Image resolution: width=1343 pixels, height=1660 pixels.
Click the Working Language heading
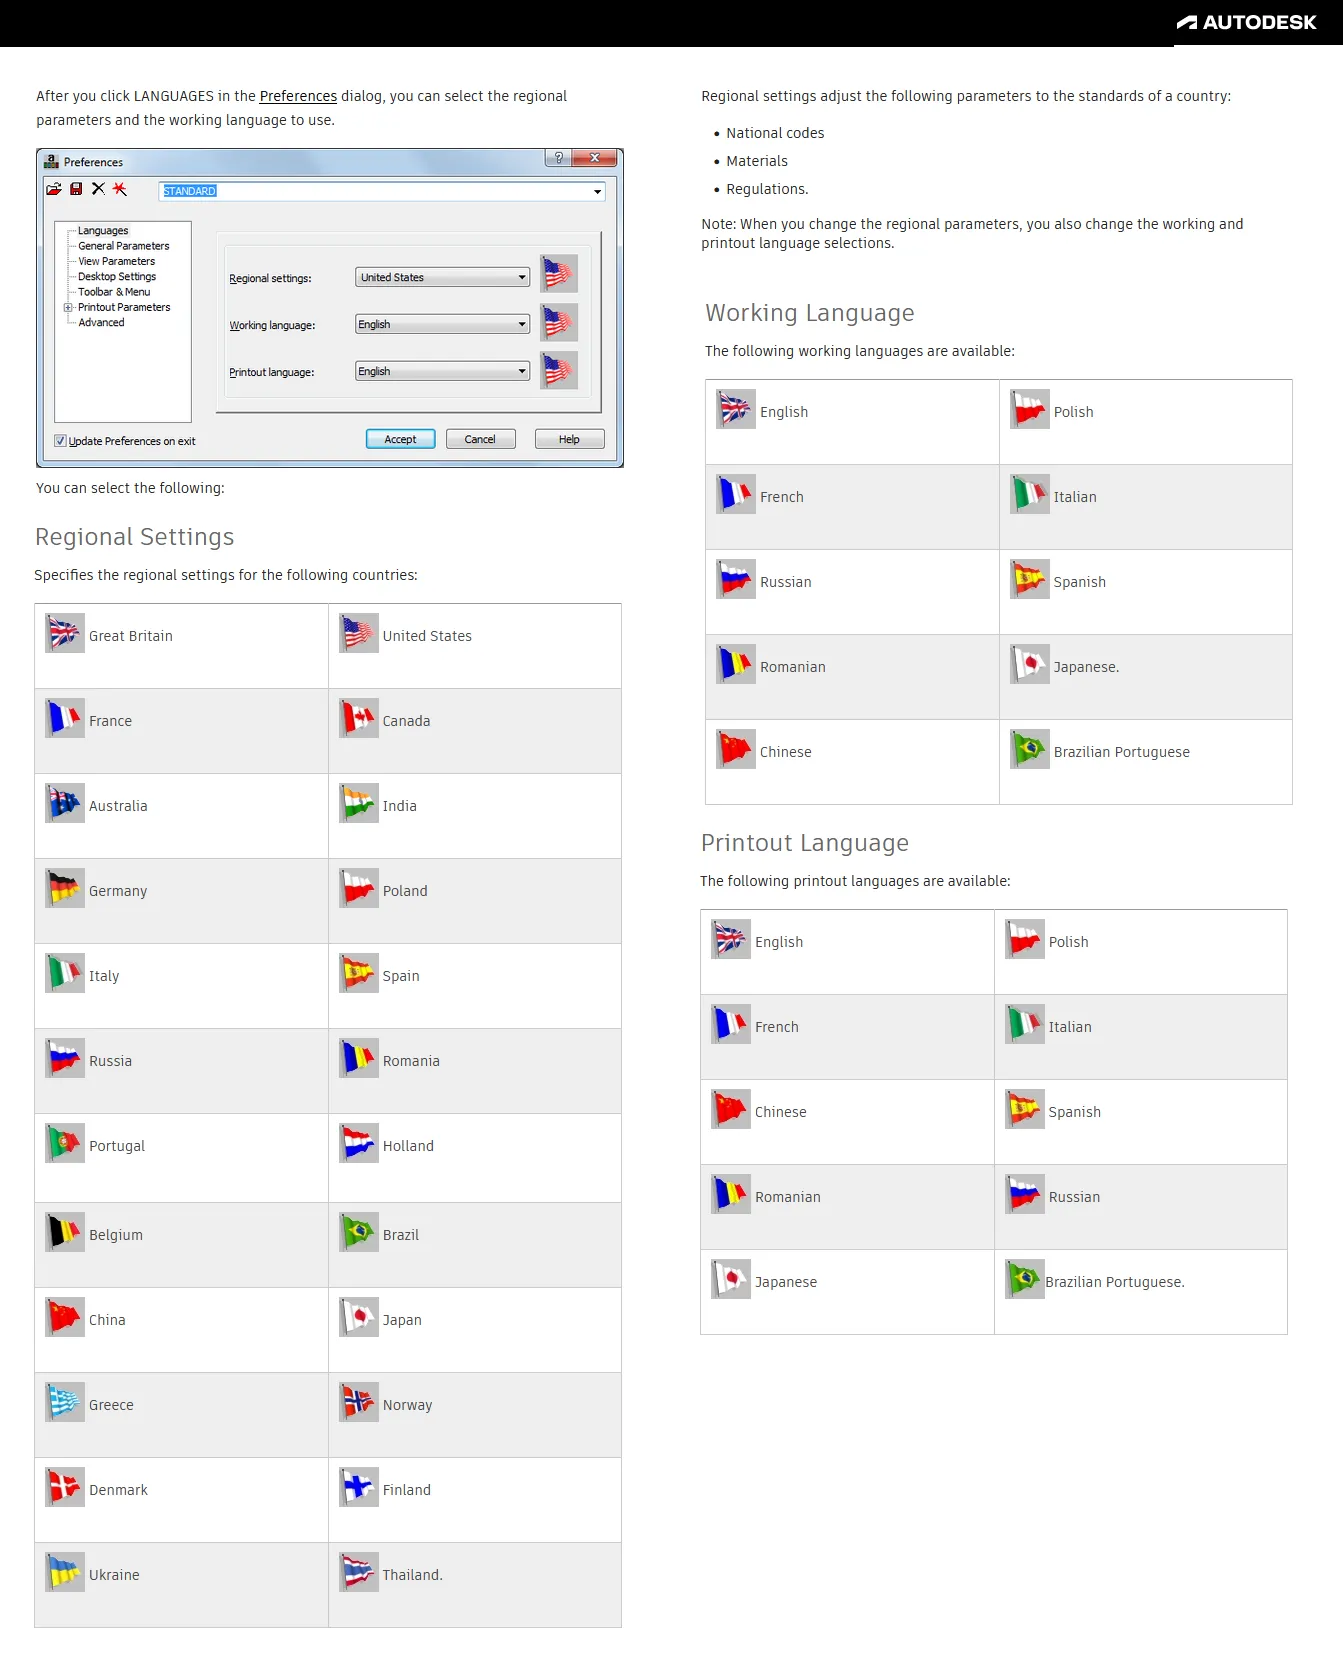(x=810, y=313)
